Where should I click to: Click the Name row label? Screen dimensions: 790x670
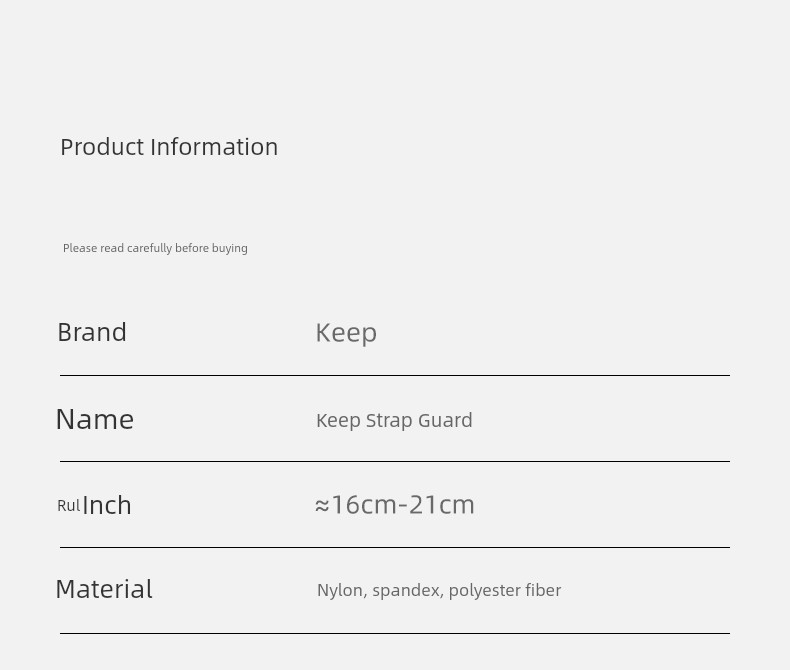(x=95, y=419)
